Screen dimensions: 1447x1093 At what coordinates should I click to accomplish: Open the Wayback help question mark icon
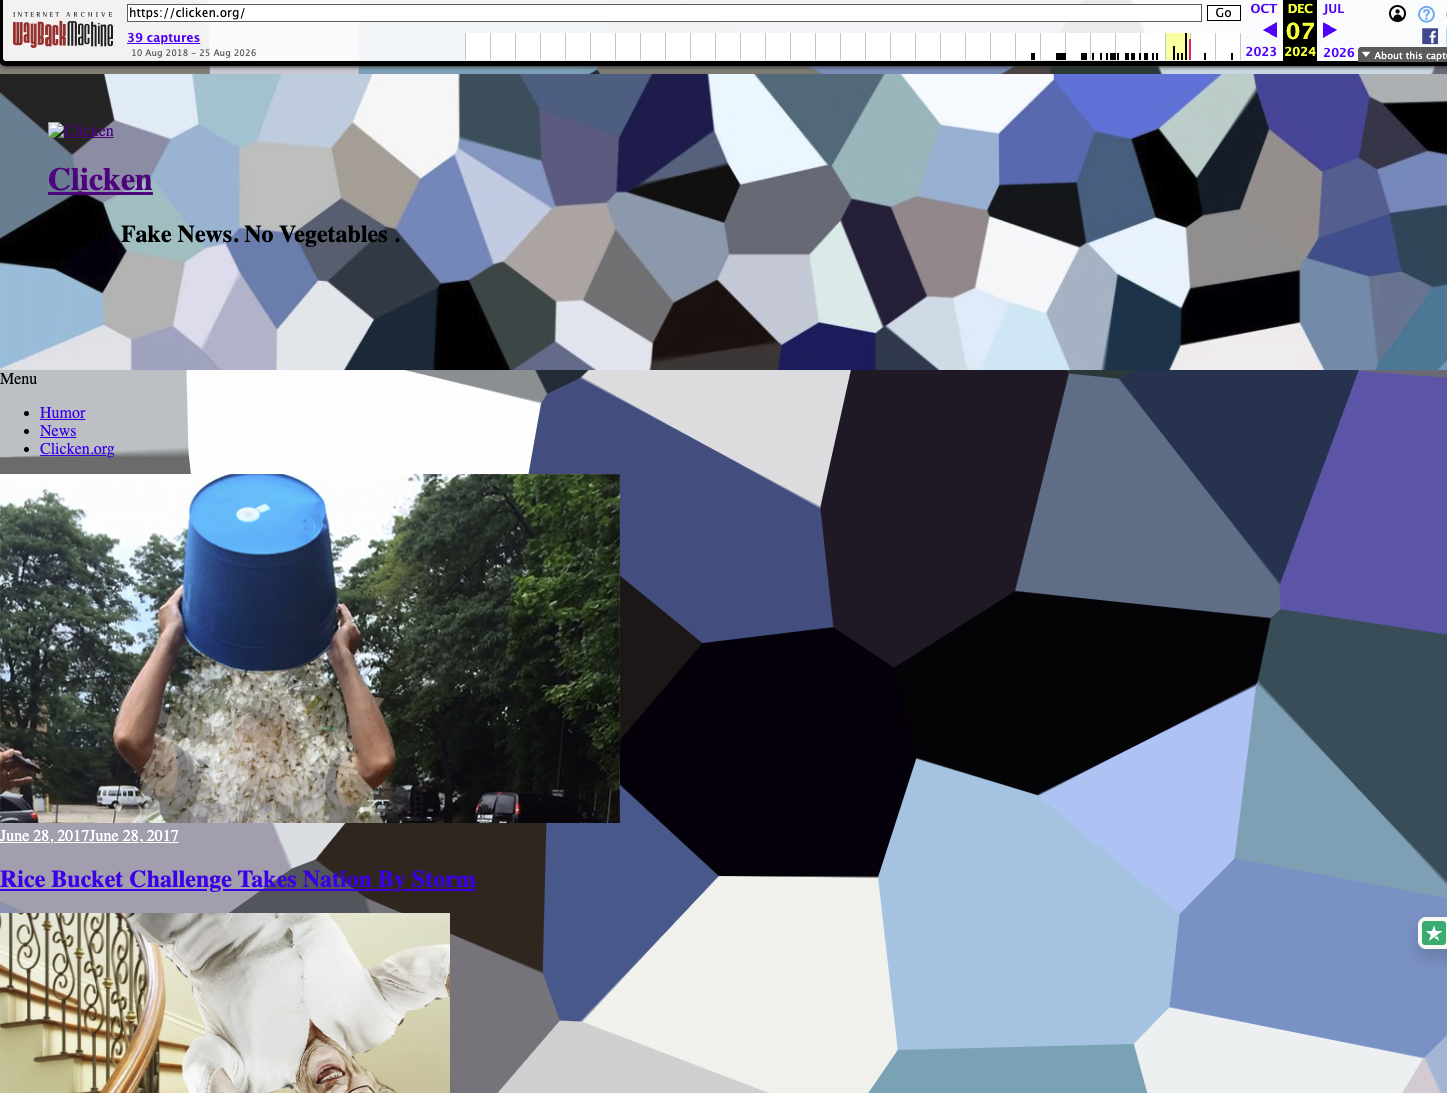(x=1426, y=14)
